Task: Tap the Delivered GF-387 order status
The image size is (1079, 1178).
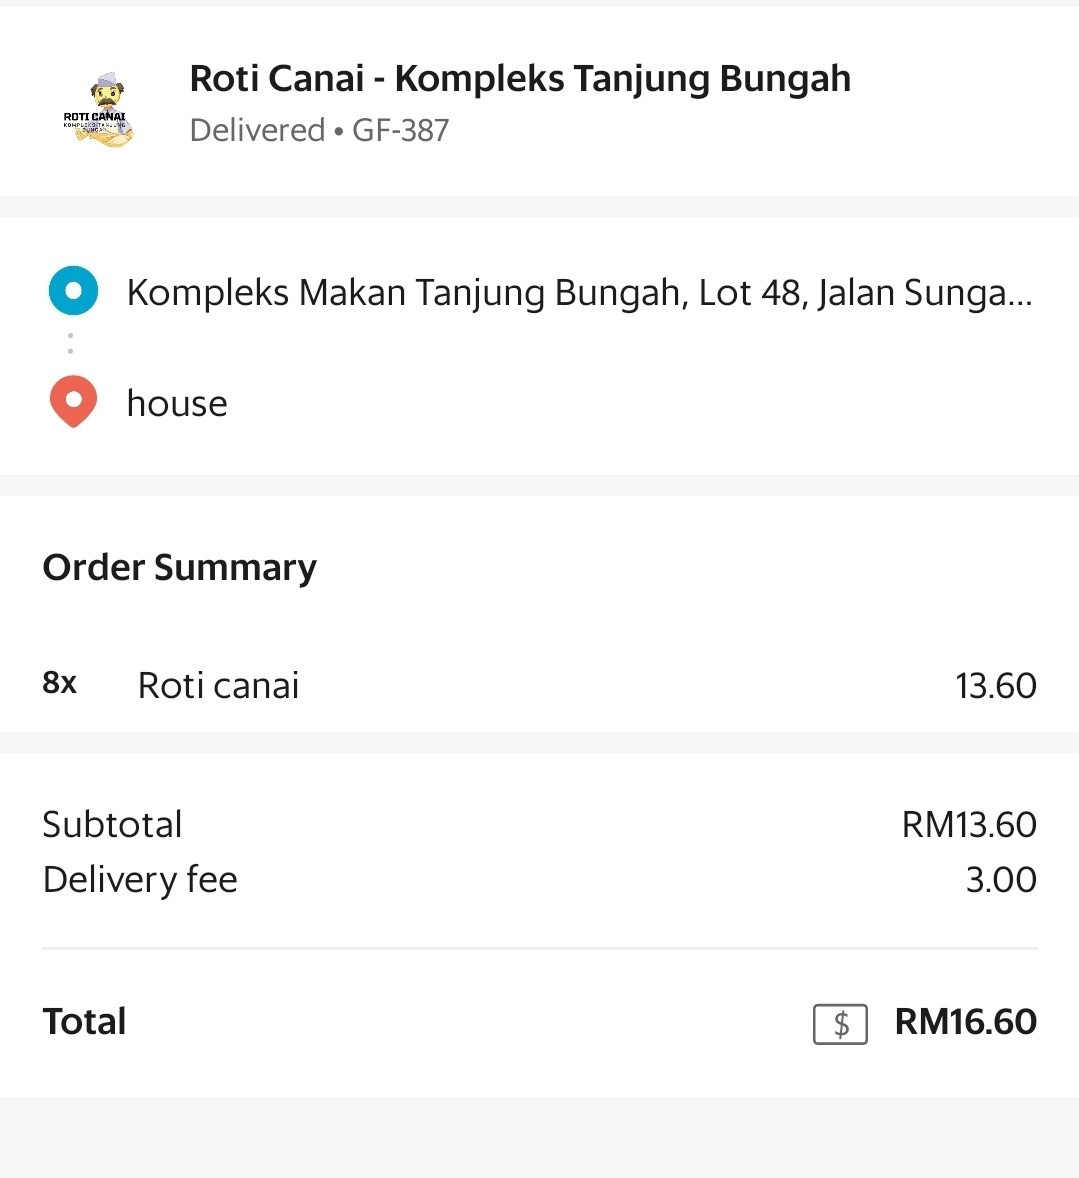Action: pyautogui.click(x=319, y=131)
